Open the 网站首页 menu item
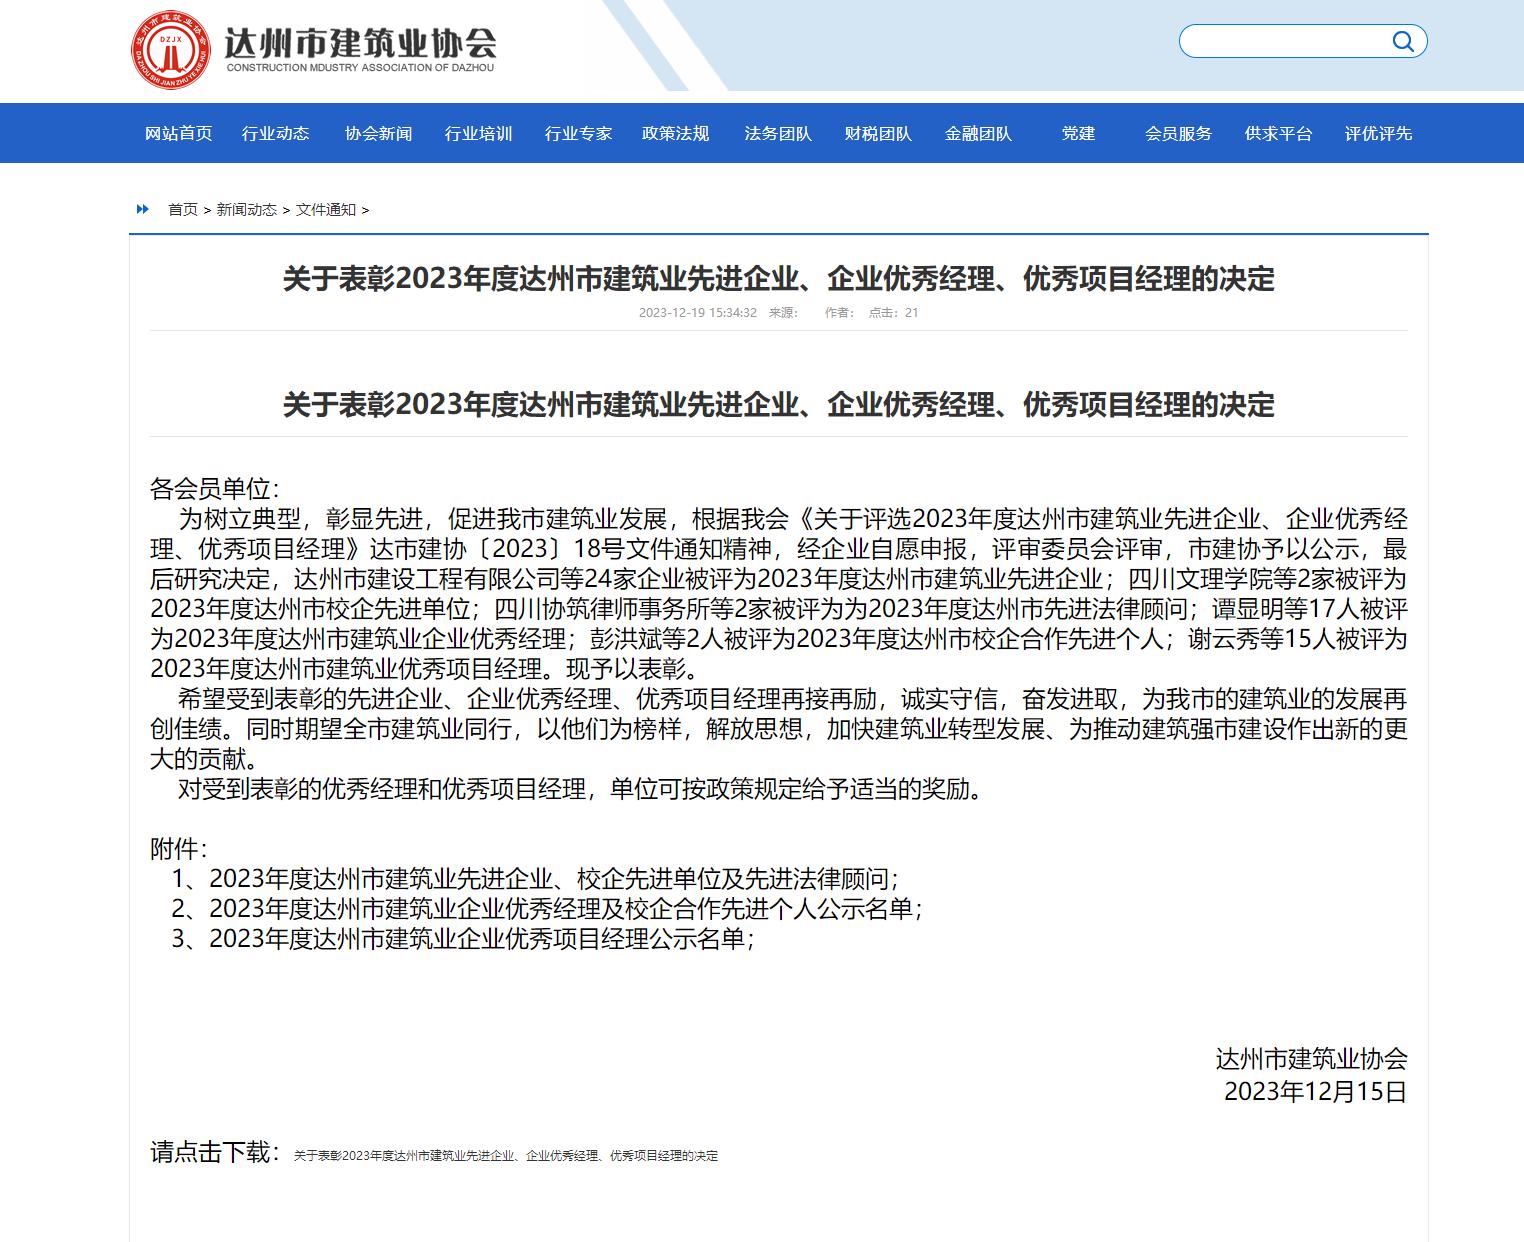Viewport: 1524px width, 1242px height. pyautogui.click(x=178, y=133)
